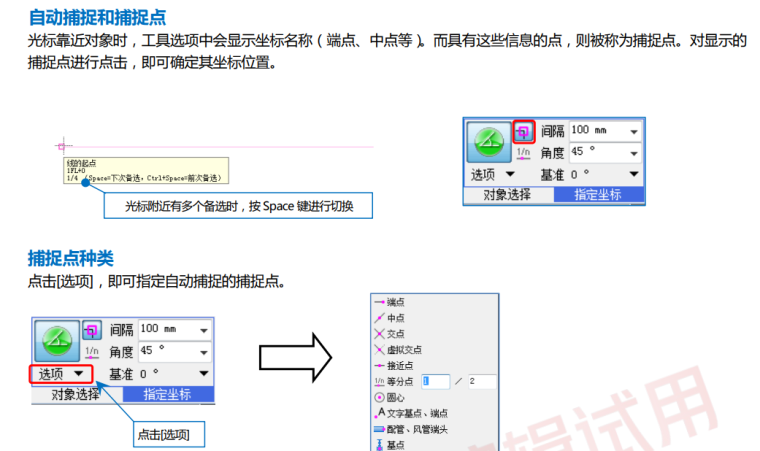This screenshot has height=451, width=760.
Task: Click the 等分点 denominator field showing 2
Action: coord(481,381)
